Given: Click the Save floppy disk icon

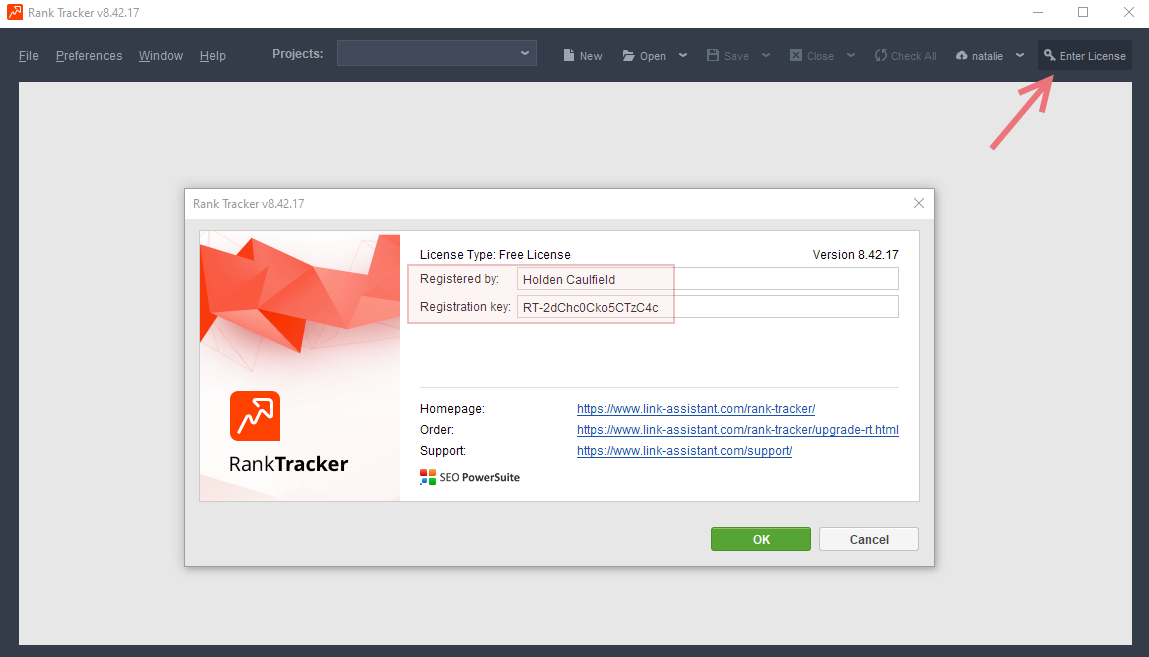Looking at the screenshot, I should point(712,56).
